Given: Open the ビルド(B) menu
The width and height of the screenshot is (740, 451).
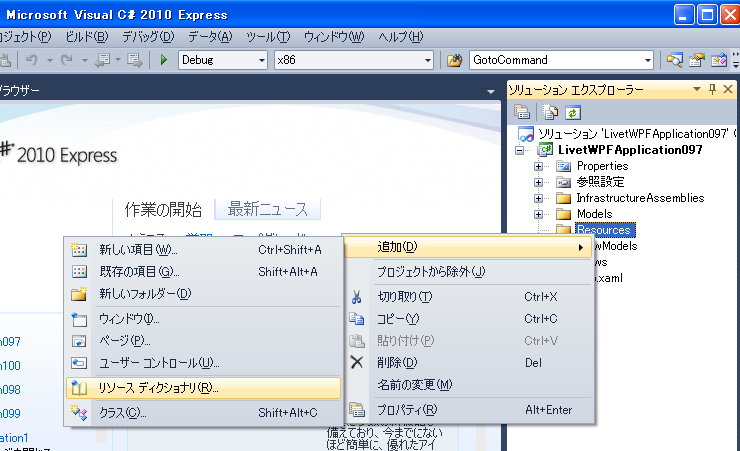Looking at the screenshot, I should 86,36.
